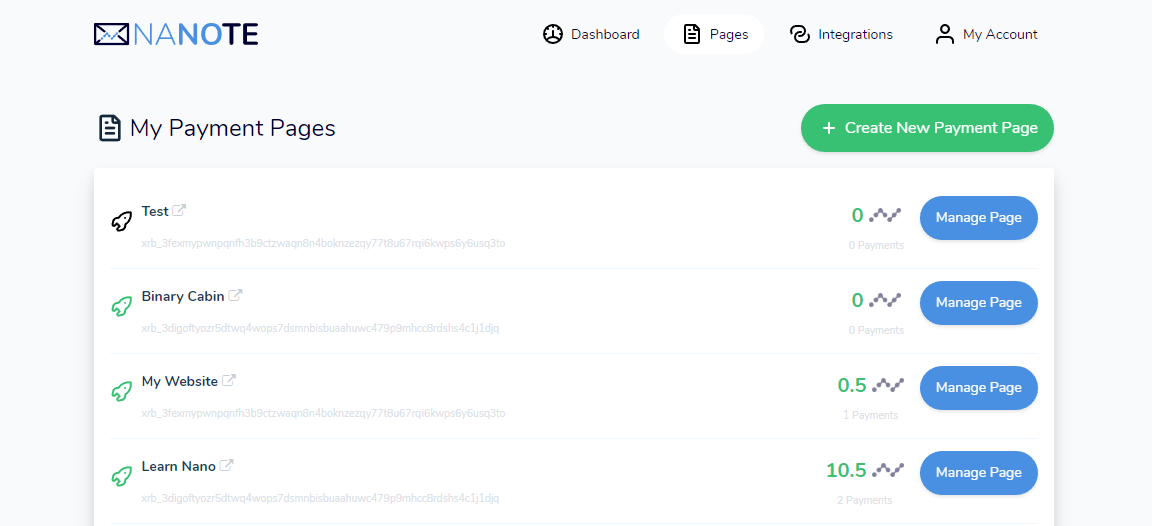Viewport: 1152px width, 526px height.
Task: Click the document icon beside My Payment Pages
Action: [x=109, y=128]
